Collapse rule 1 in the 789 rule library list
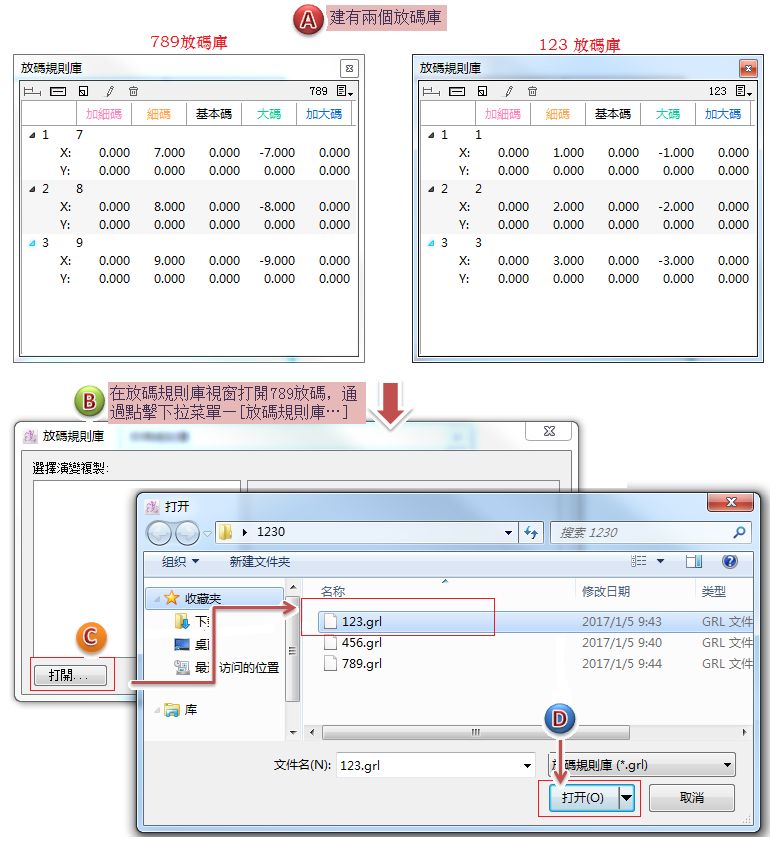 tap(31, 135)
